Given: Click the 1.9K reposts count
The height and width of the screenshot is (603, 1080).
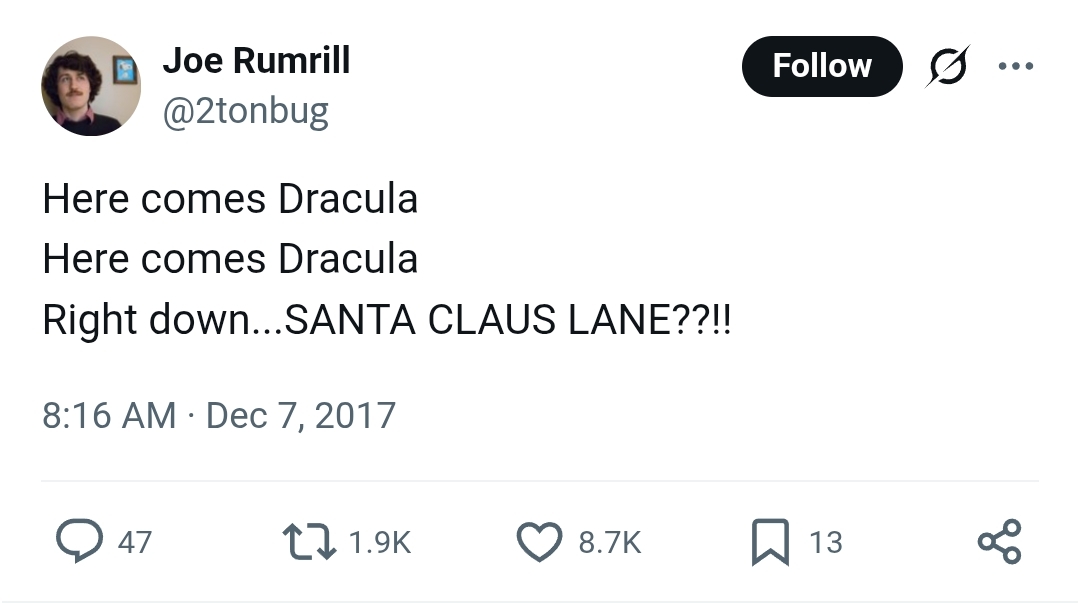Looking at the screenshot, I should 380,543.
